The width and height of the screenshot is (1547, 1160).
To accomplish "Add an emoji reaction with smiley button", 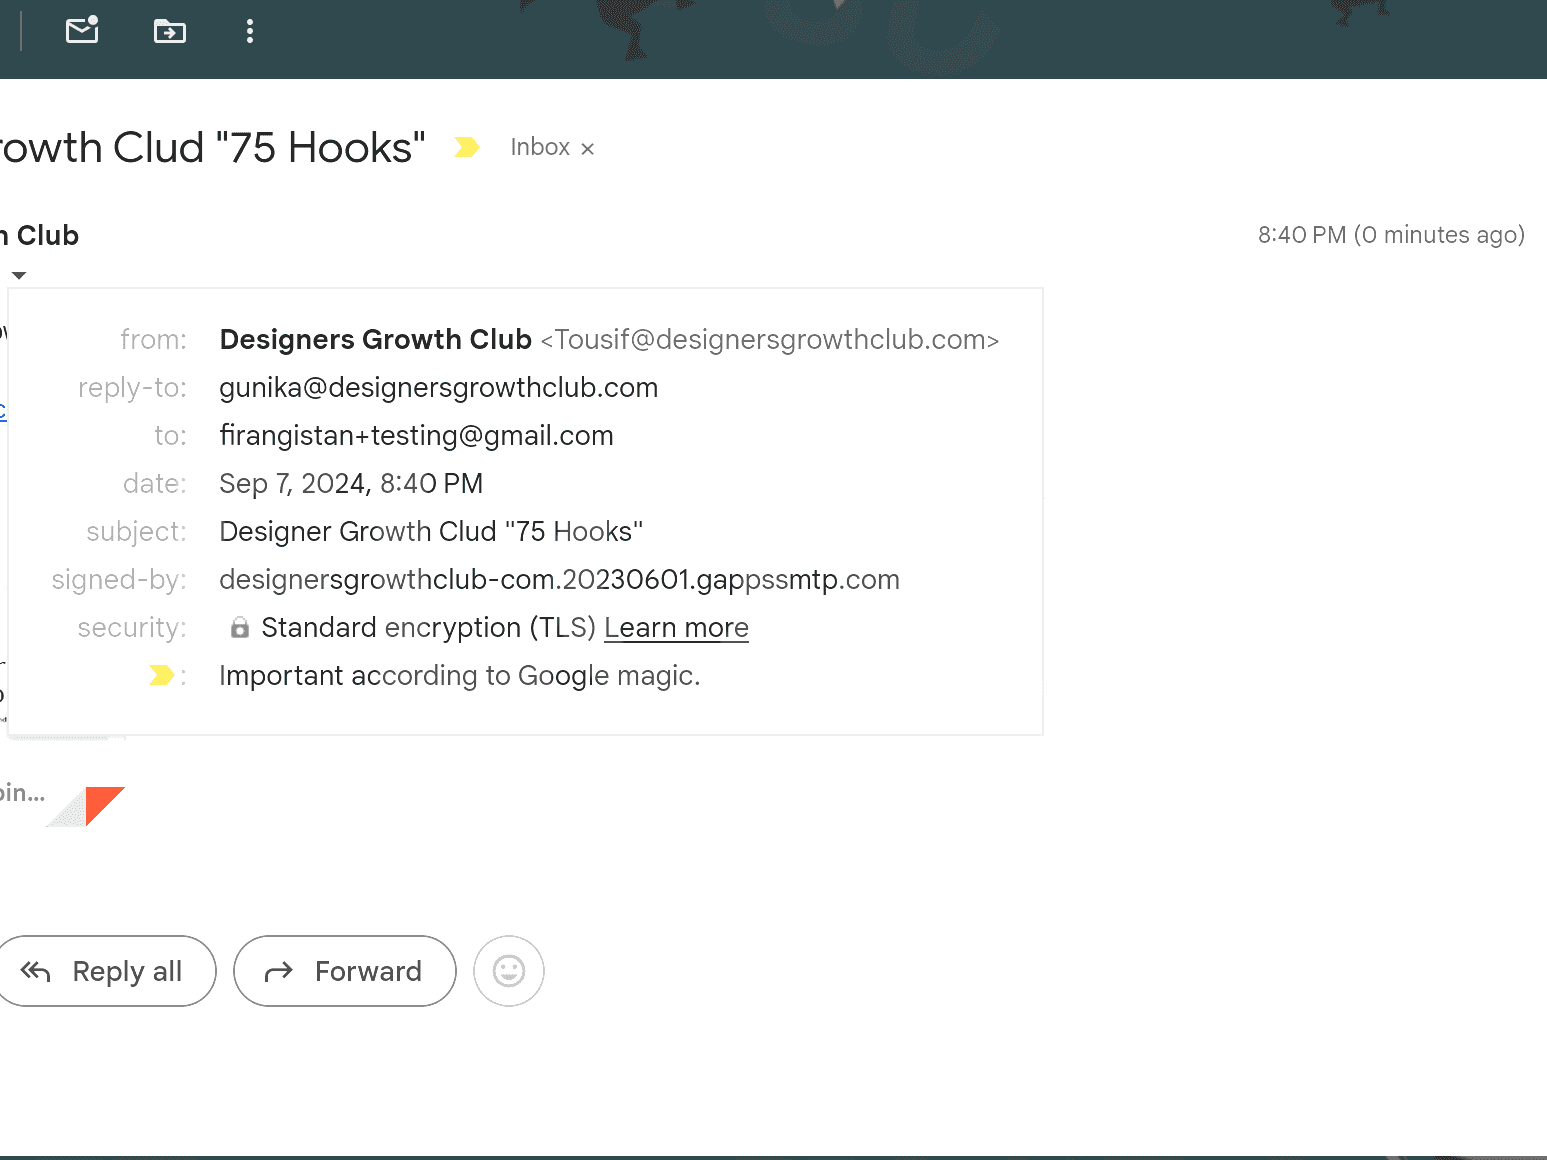I will coord(509,971).
